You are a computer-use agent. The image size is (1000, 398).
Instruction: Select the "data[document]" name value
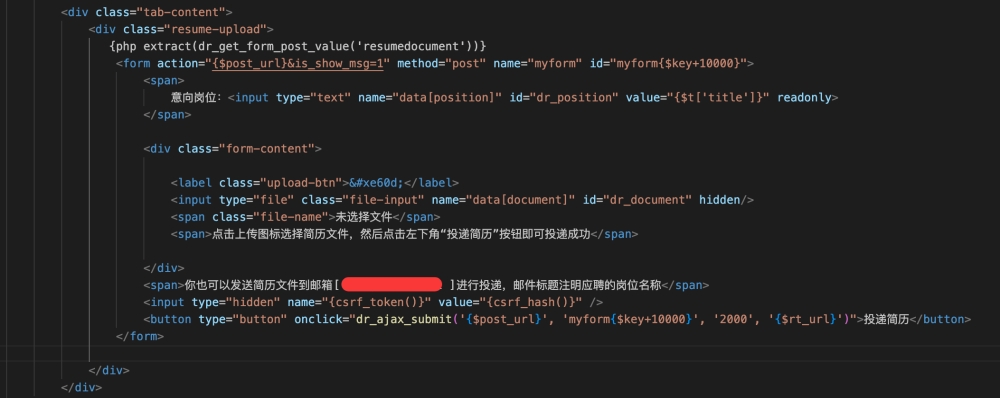pyautogui.click(x=520, y=200)
